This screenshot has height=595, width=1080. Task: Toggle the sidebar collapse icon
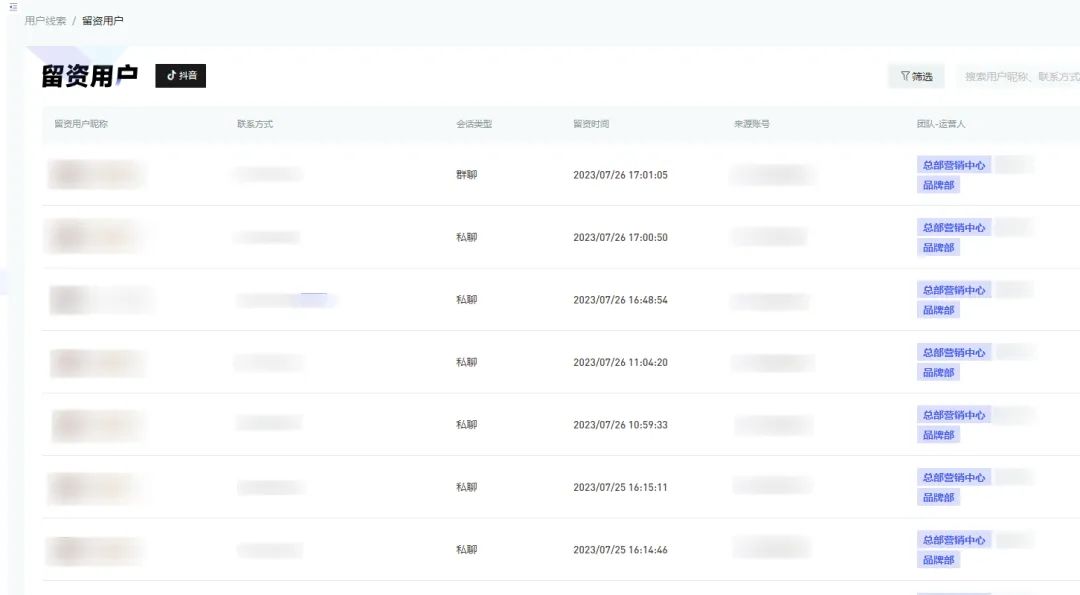click(13, 7)
